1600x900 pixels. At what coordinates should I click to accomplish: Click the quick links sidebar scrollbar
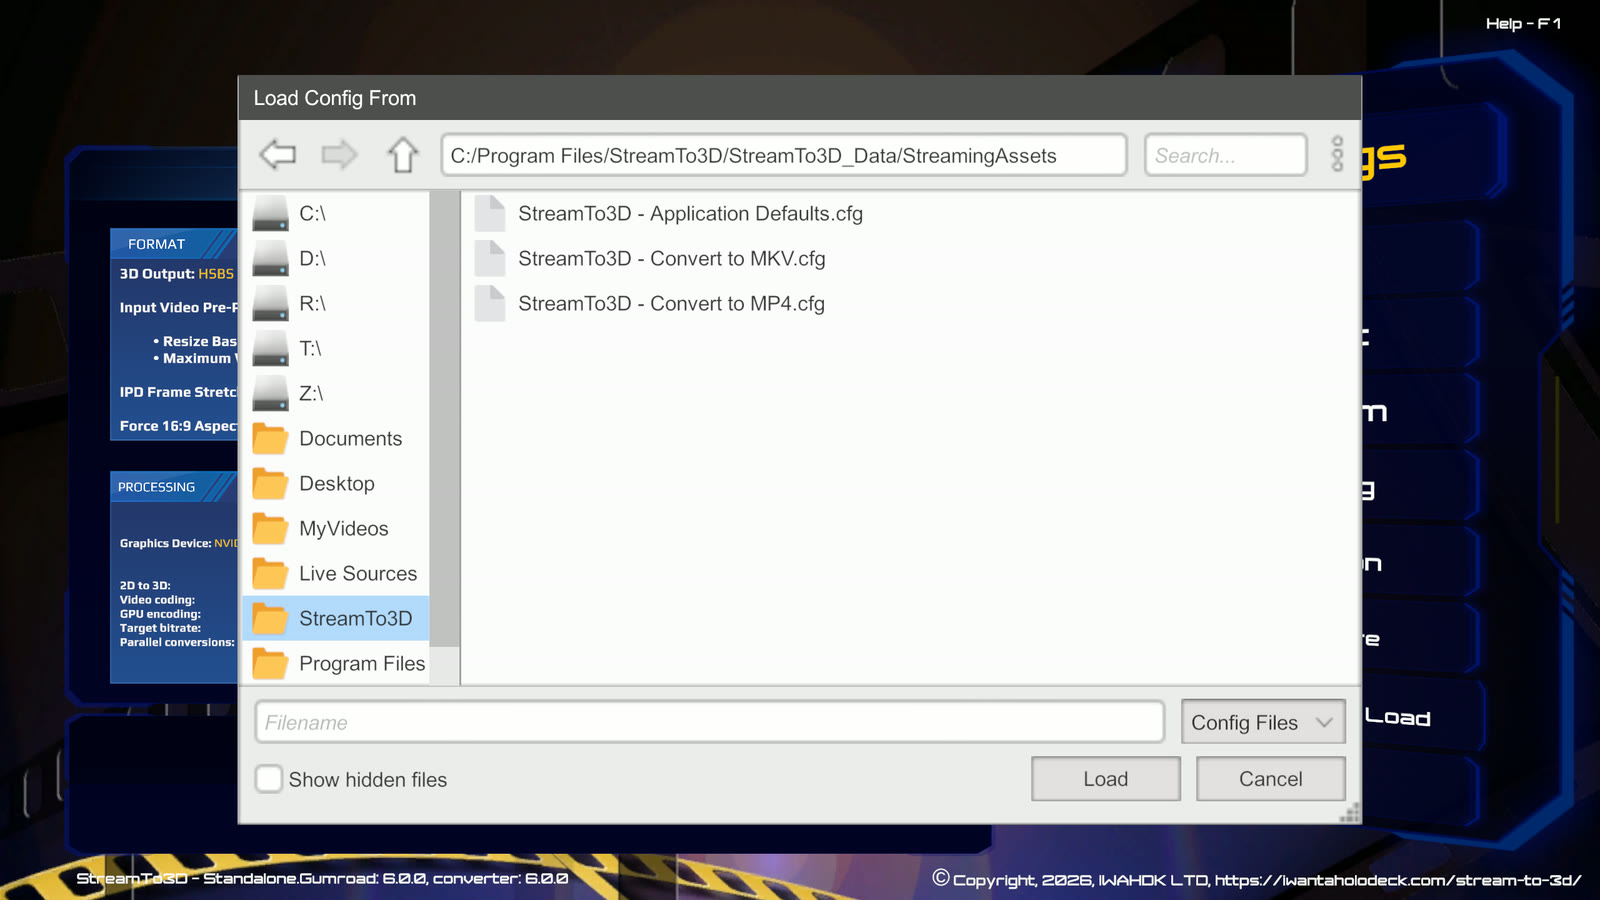point(445,418)
